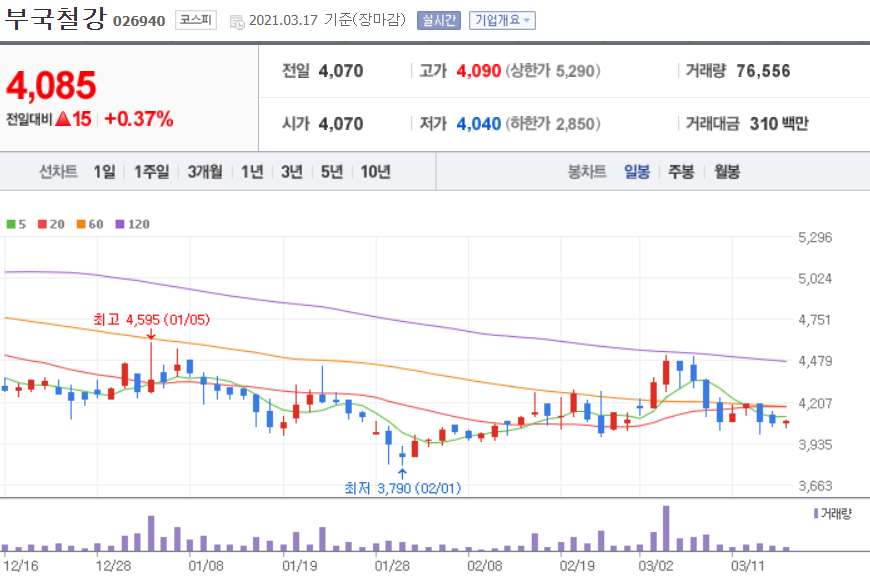Switch to 주봉 candle chart
Screen dimensions: 870x577
[681, 171]
